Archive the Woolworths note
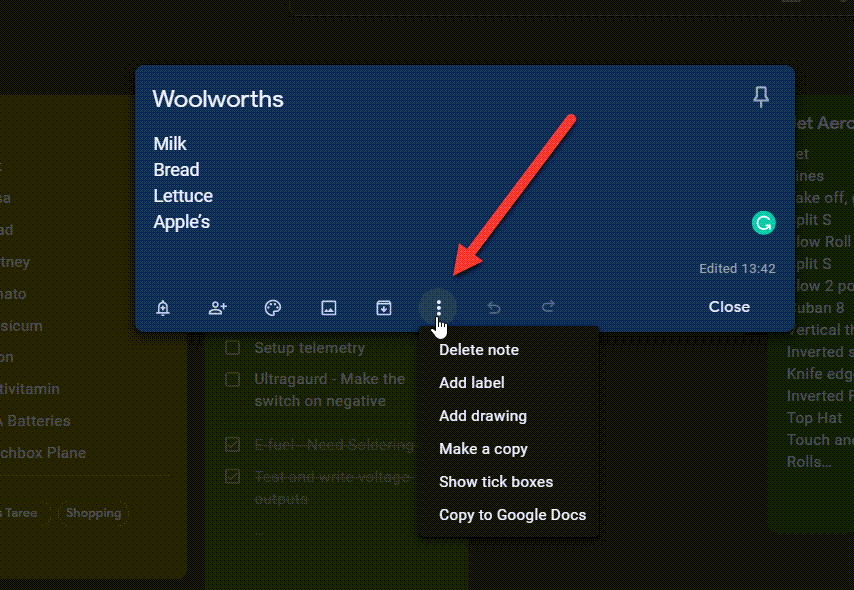The height and width of the screenshot is (590, 854). pos(383,308)
